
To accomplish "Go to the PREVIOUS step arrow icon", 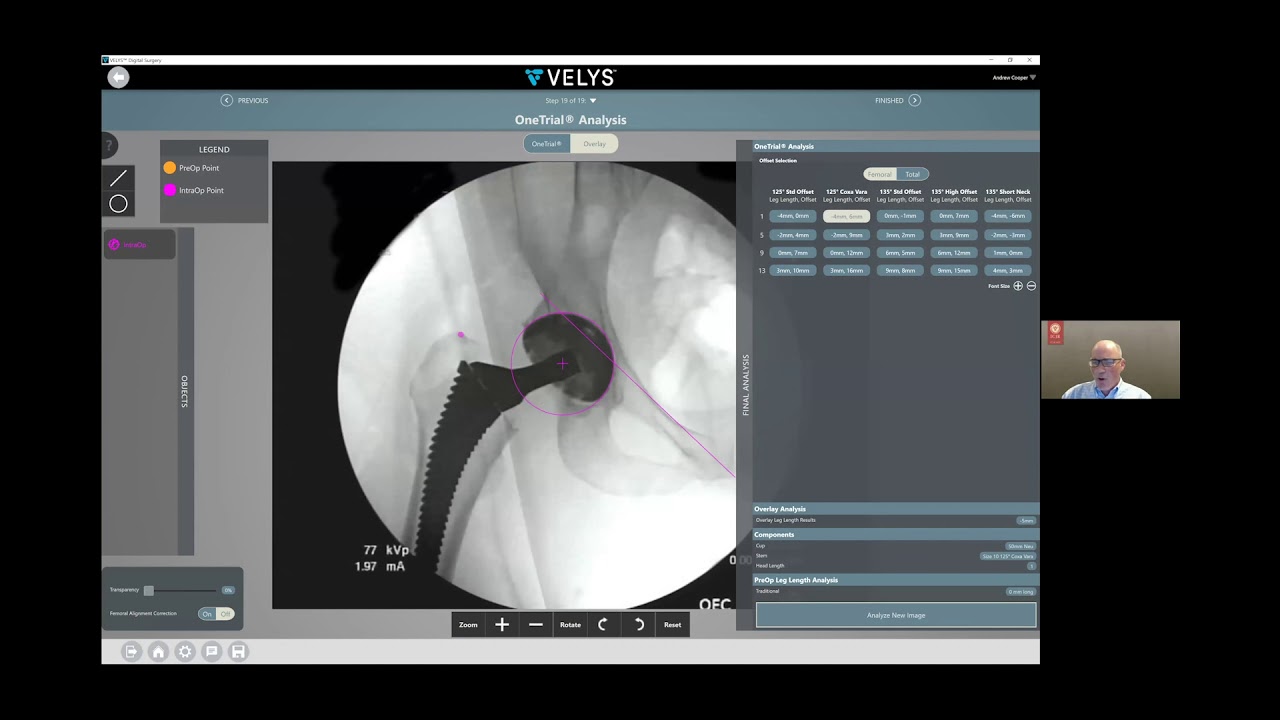I will click(227, 100).
